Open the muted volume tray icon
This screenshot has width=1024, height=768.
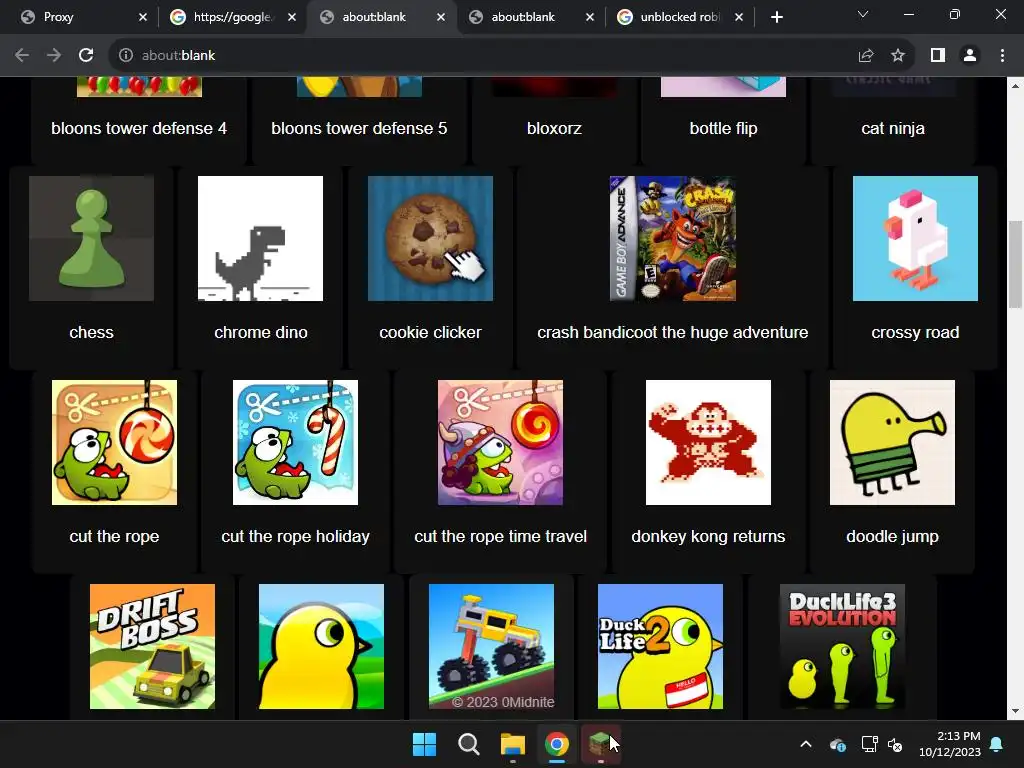pyautogui.click(x=895, y=744)
